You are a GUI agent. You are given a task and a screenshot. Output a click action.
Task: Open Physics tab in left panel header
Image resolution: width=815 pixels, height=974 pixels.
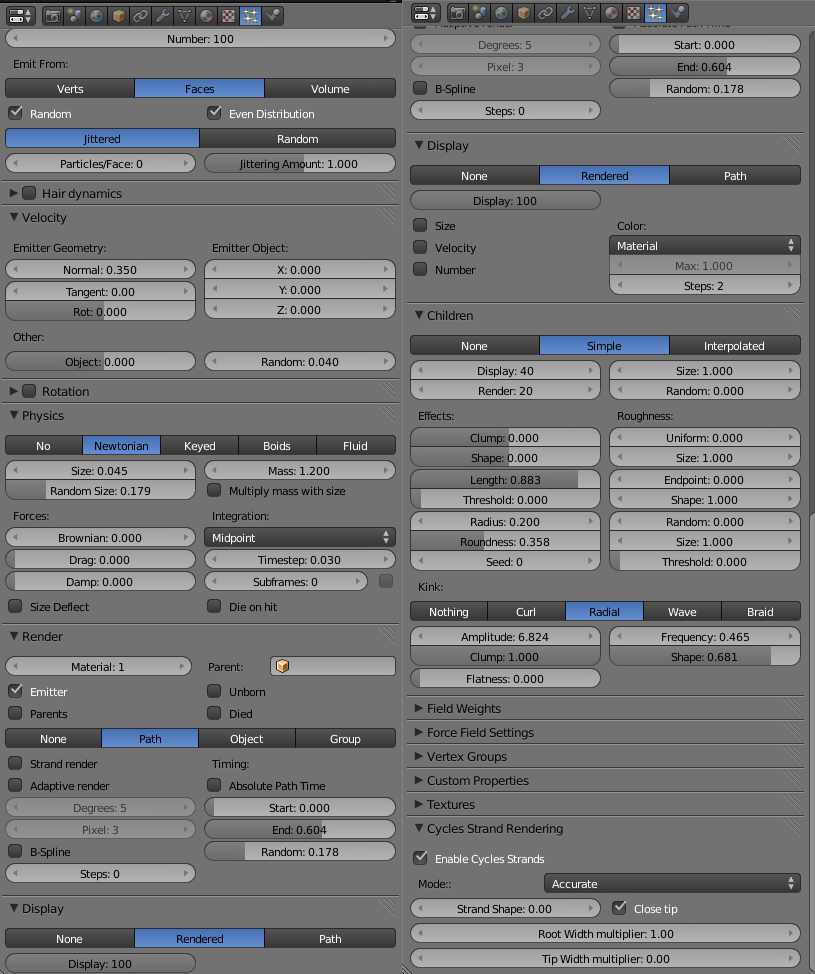point(273,16)
